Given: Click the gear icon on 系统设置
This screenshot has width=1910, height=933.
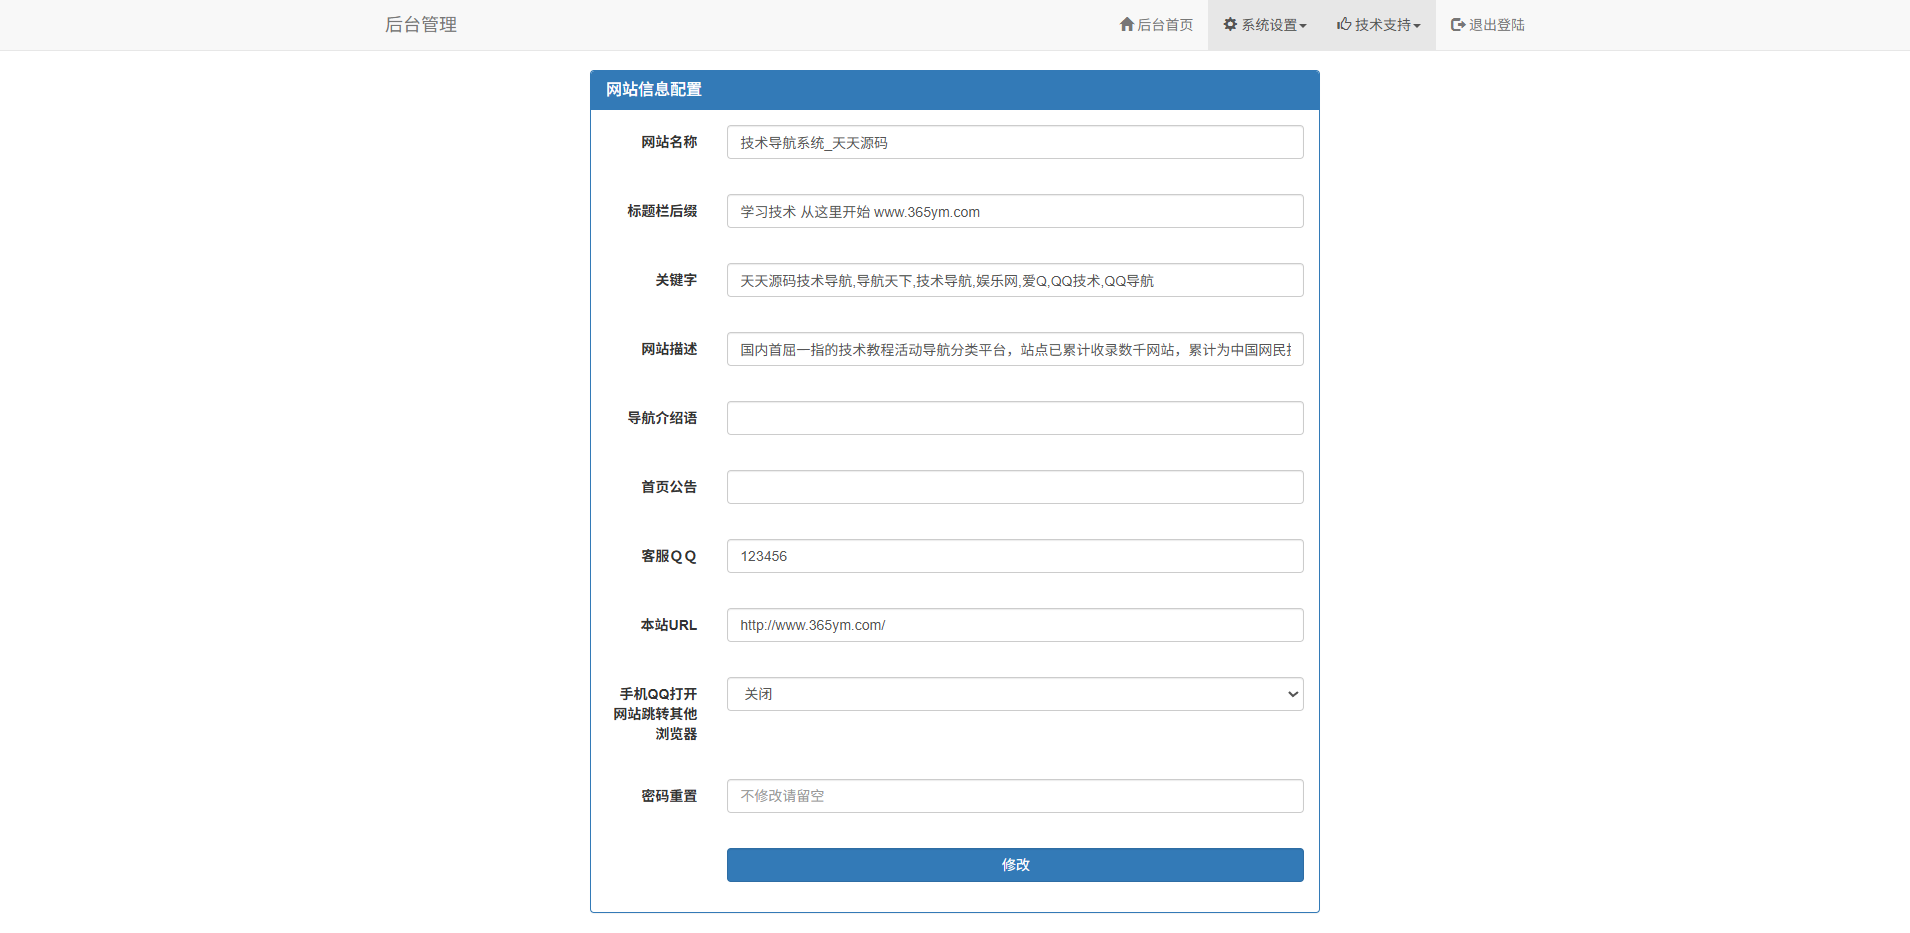Looking at the screenshot, I should [x=1230, y=24].
